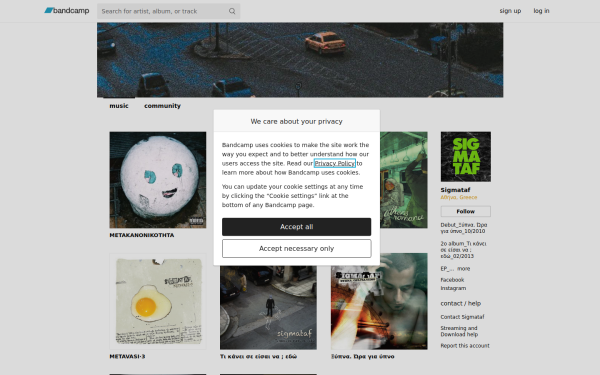
Task: Follow the Sigmataf artist
Action: [x=466, y=211]
